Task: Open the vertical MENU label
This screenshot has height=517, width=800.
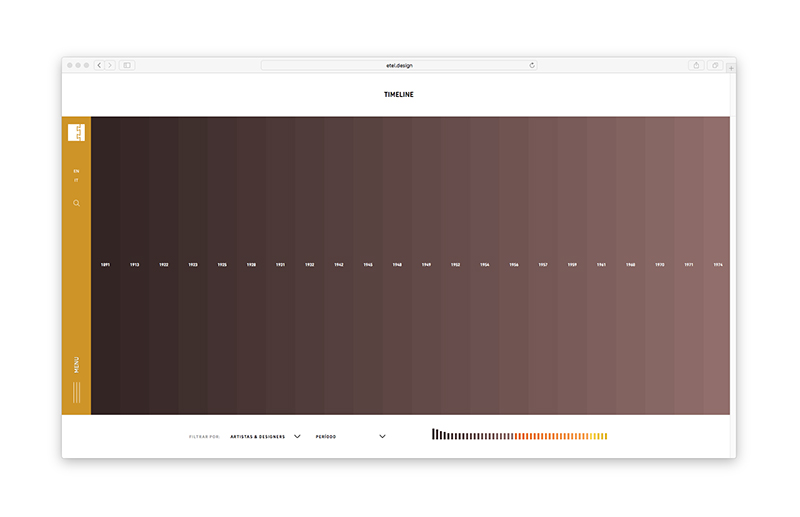Action: pyautogui.click(x=77, y=364)
